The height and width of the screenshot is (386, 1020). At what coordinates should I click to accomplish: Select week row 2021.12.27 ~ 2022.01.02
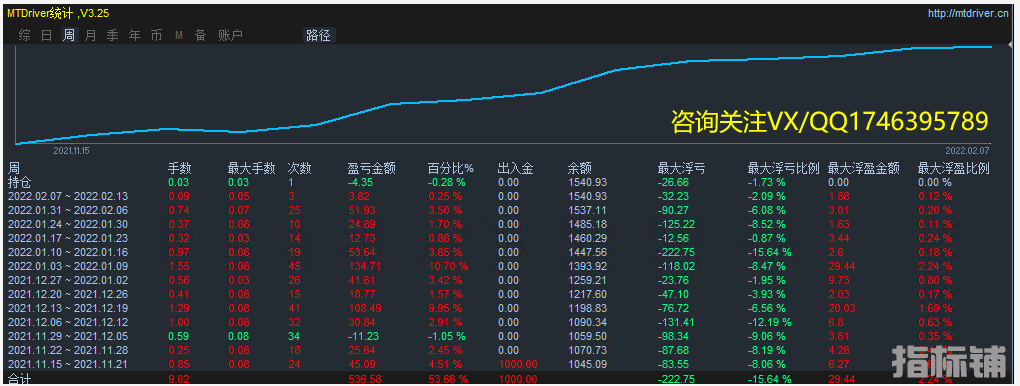pos(68,280)
